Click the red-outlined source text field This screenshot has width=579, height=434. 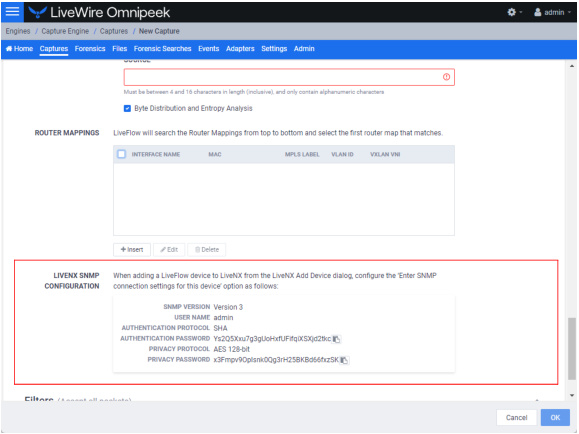pyautogui.click(x=289, y=77)
